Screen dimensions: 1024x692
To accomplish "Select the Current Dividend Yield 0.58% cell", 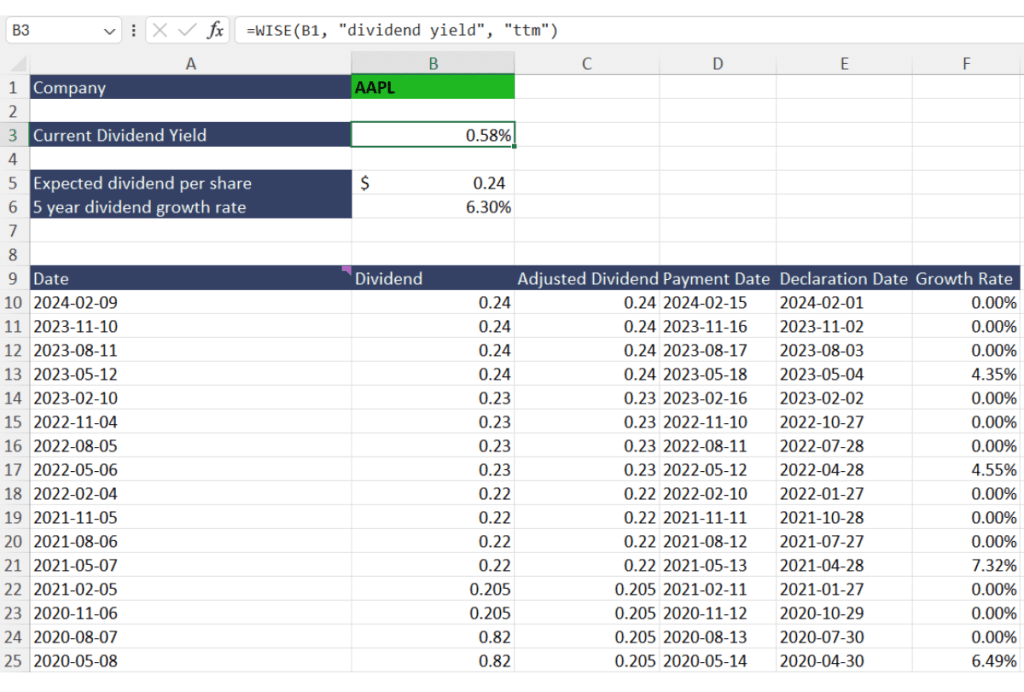I will click(x=433, y=135).
